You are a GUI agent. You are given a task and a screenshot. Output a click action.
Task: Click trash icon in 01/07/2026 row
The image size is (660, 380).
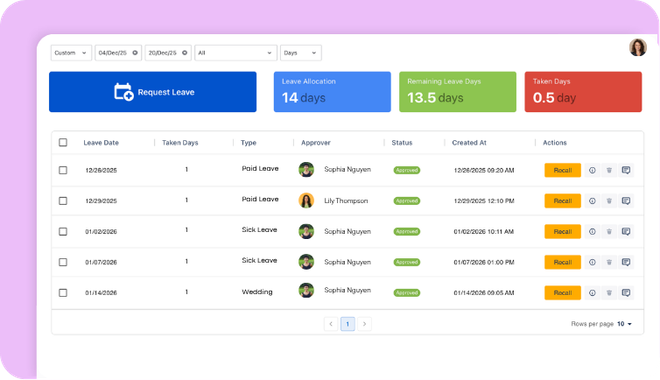click(609, 262)
